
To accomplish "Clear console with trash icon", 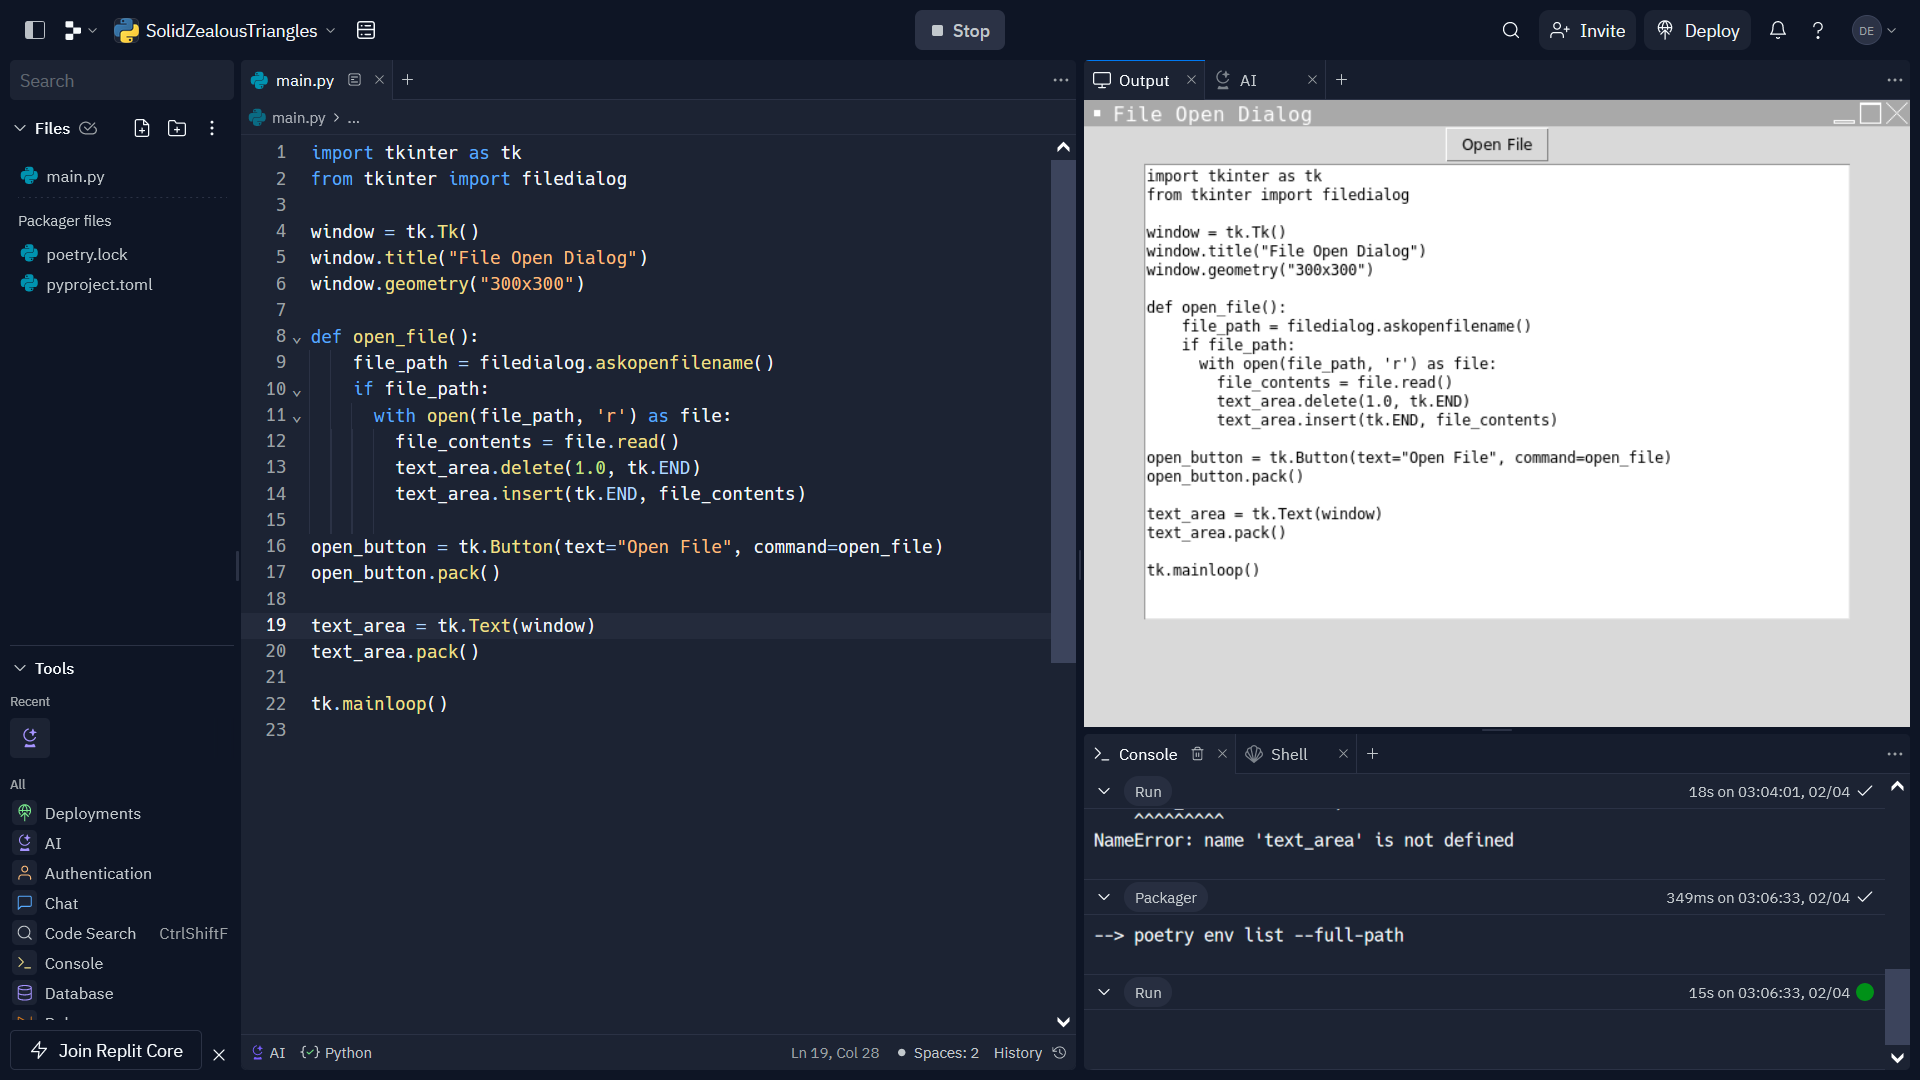I will (1197, 754).
